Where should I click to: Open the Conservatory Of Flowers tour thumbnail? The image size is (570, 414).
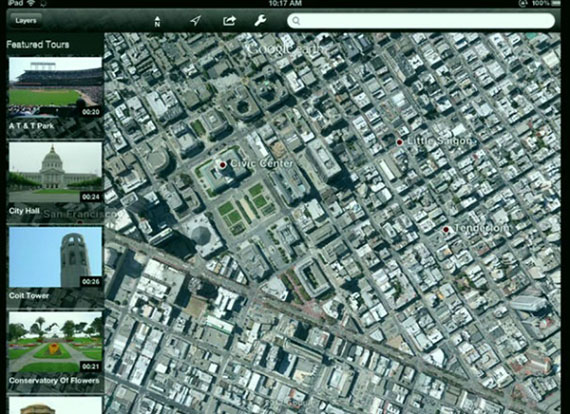click(55, 342)
